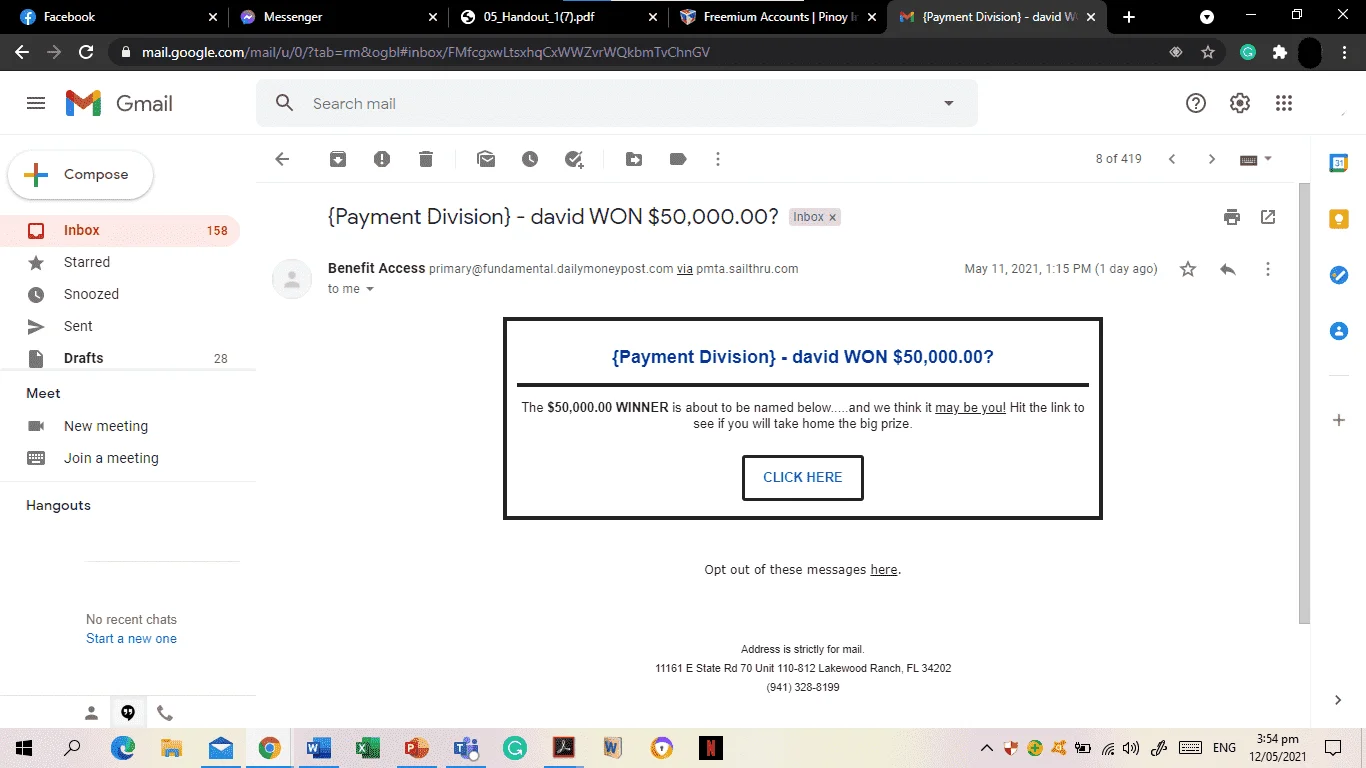Report this email as spam
This screenshot has width=1366, height=768.
coord(382,159)
